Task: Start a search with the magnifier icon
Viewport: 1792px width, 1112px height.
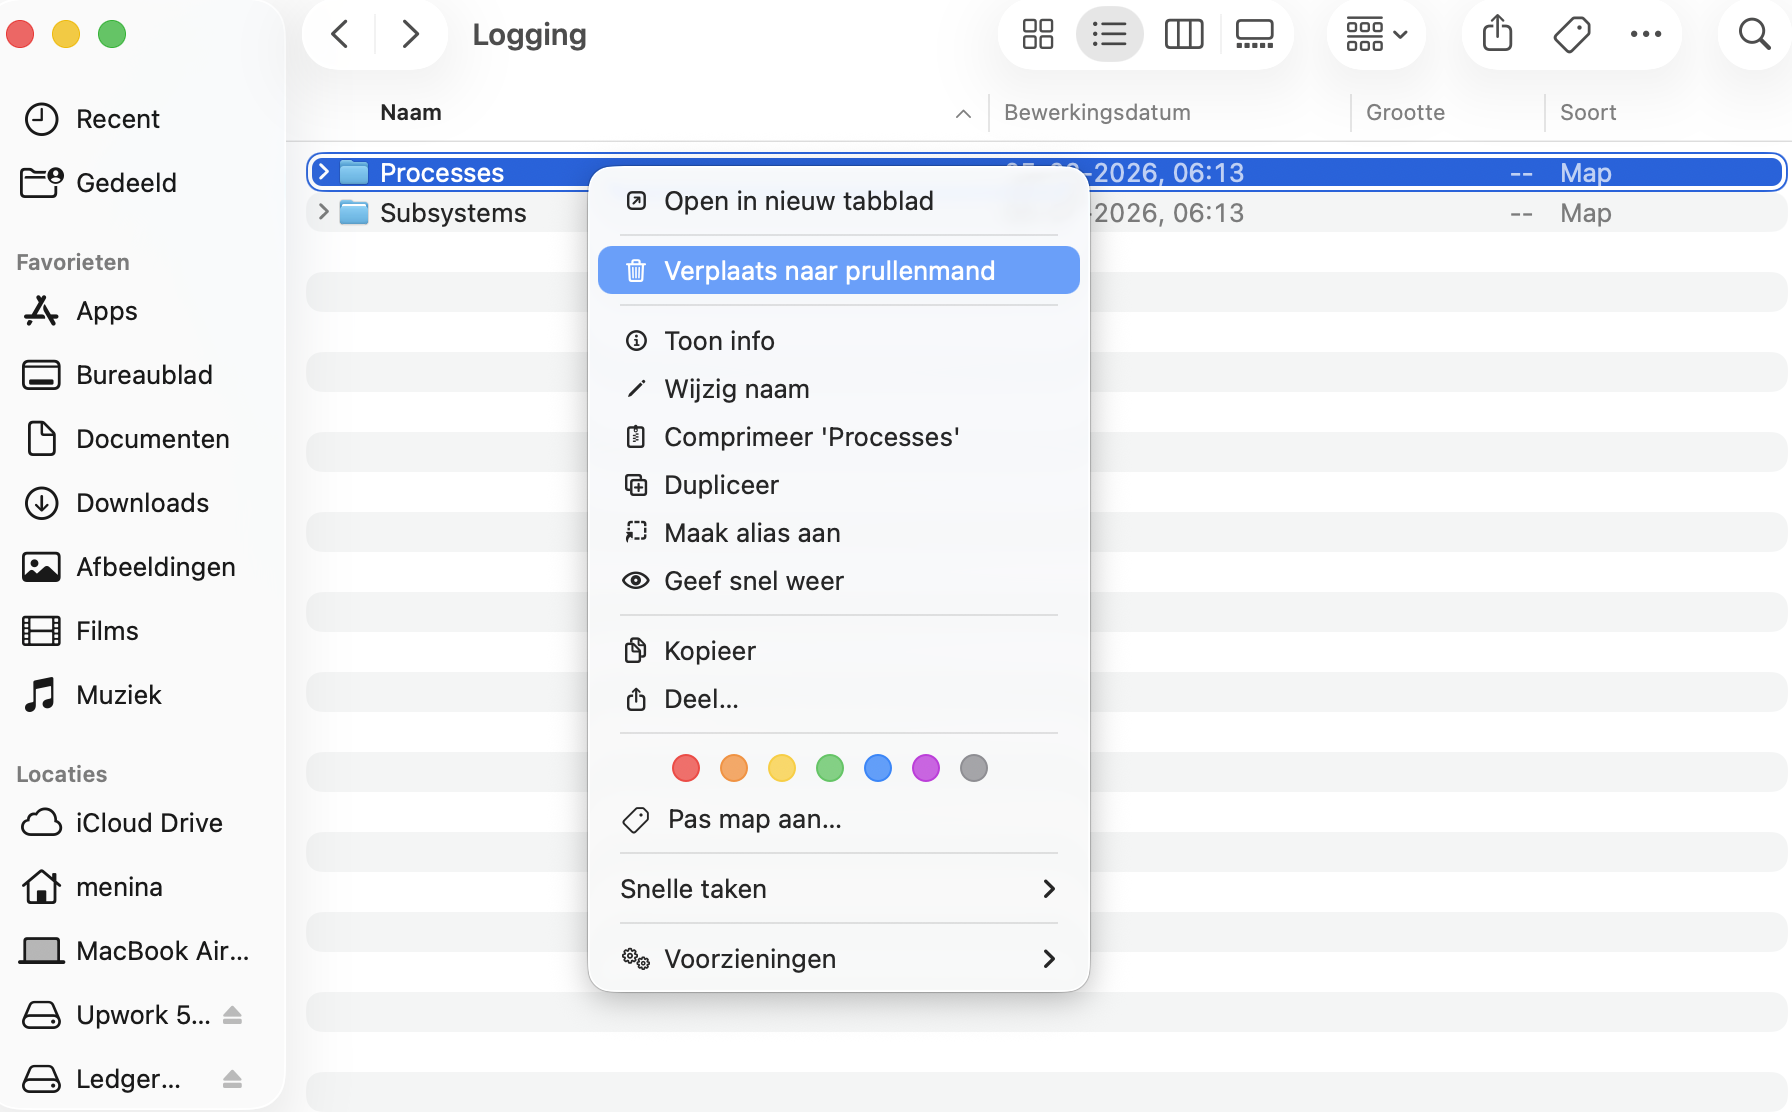Action: 1753,34
